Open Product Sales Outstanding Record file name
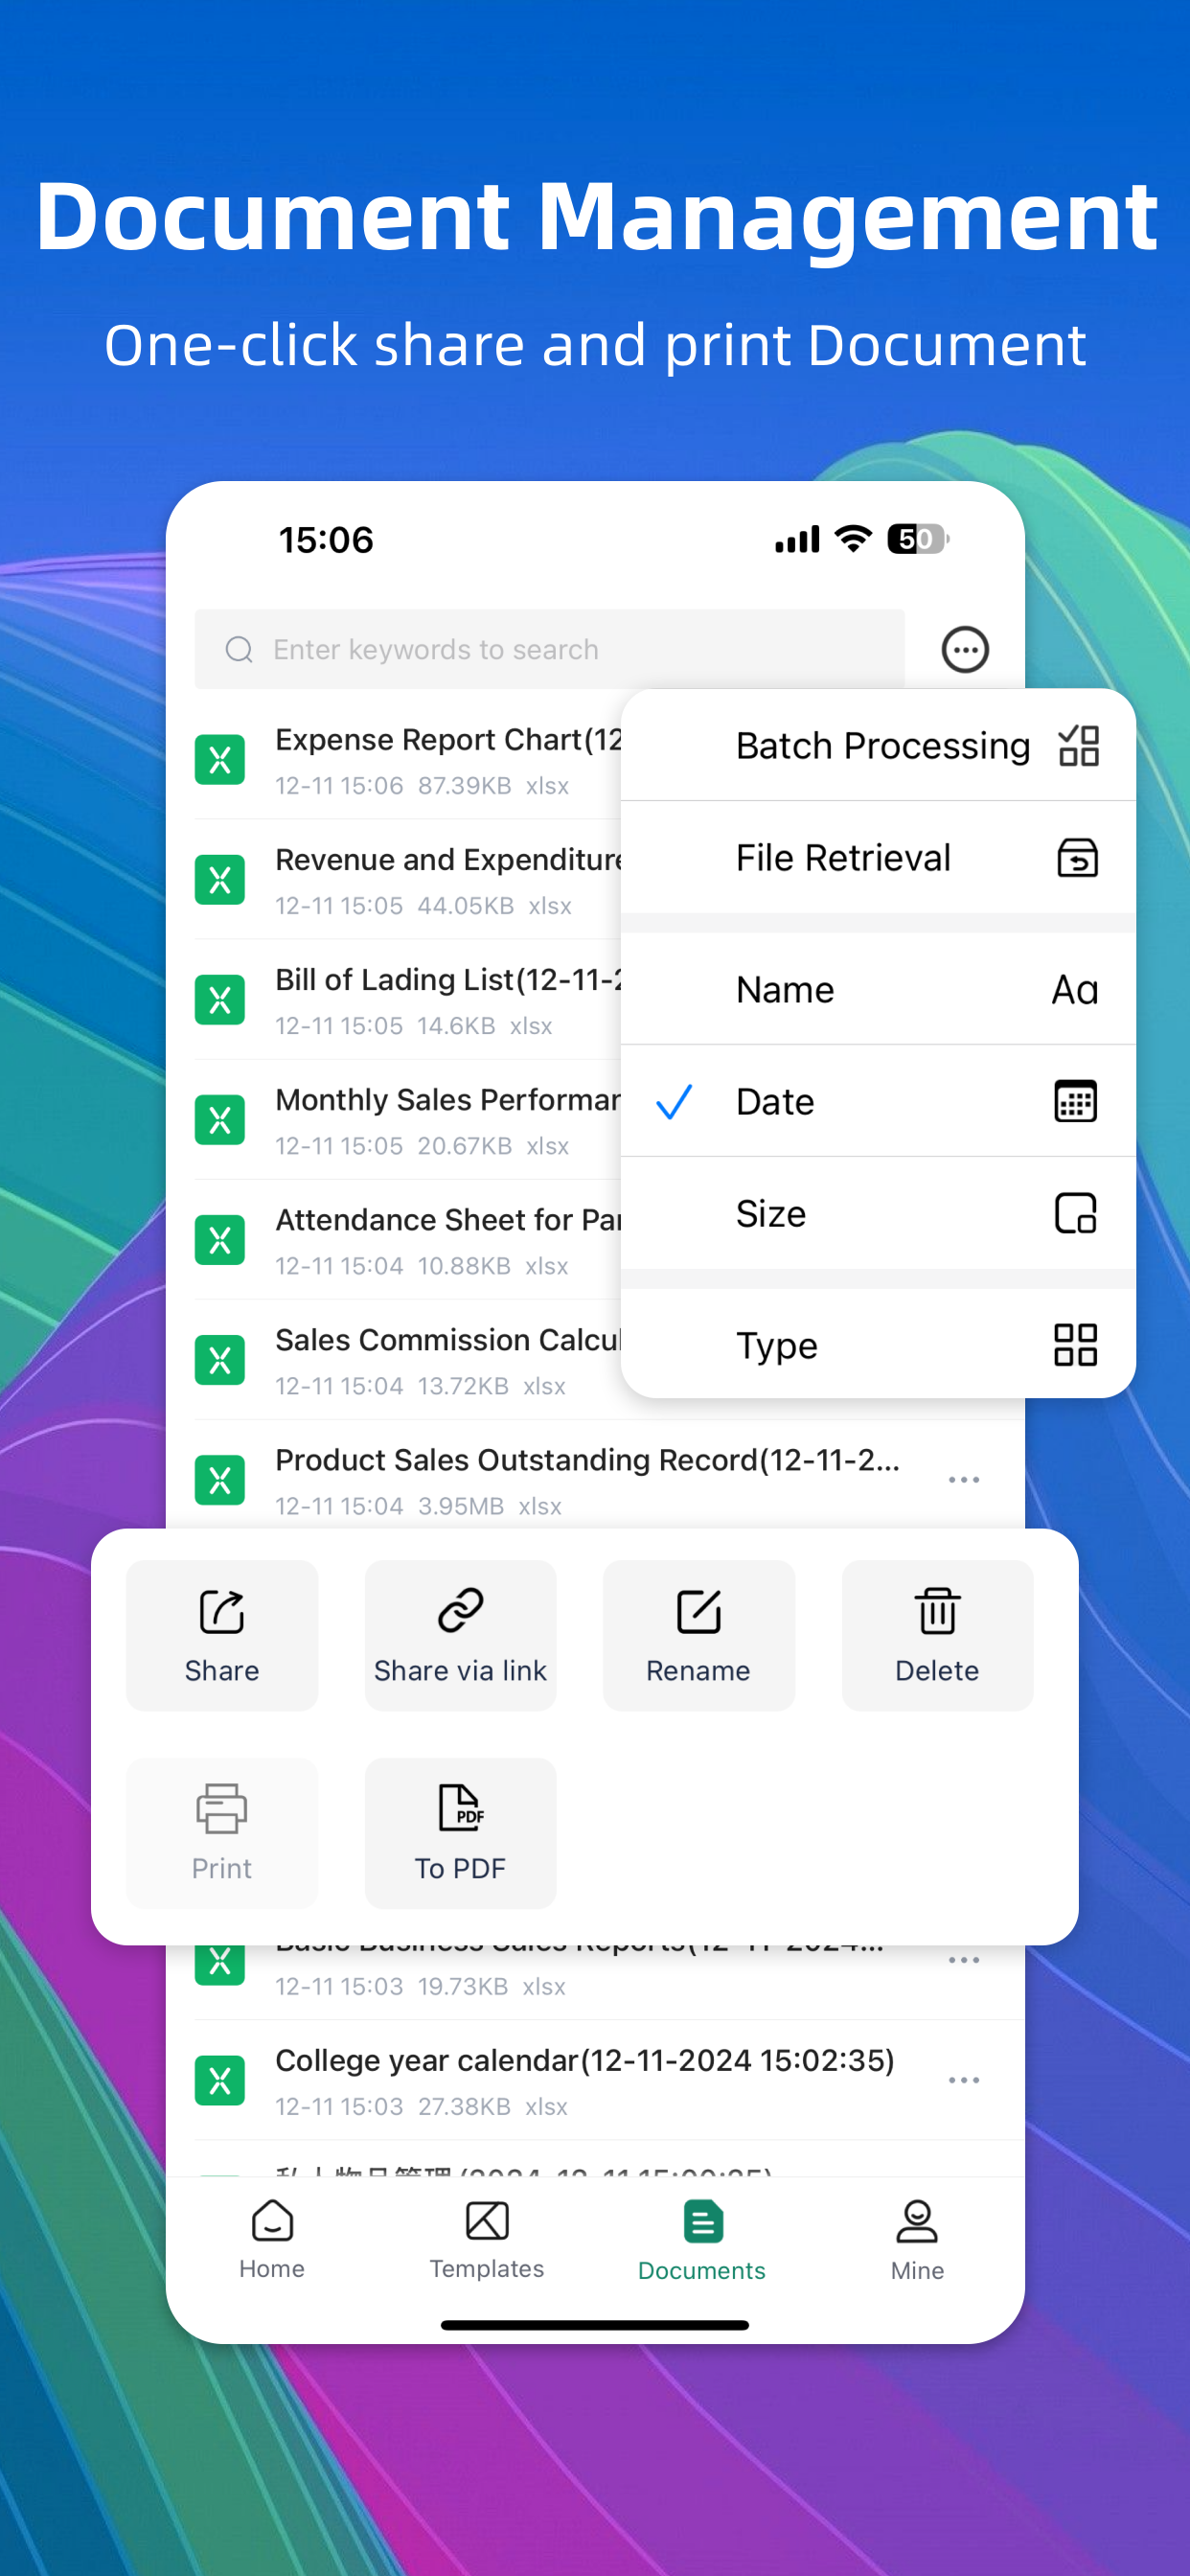This screenshot has width=1190, height=2576. 588,1460
